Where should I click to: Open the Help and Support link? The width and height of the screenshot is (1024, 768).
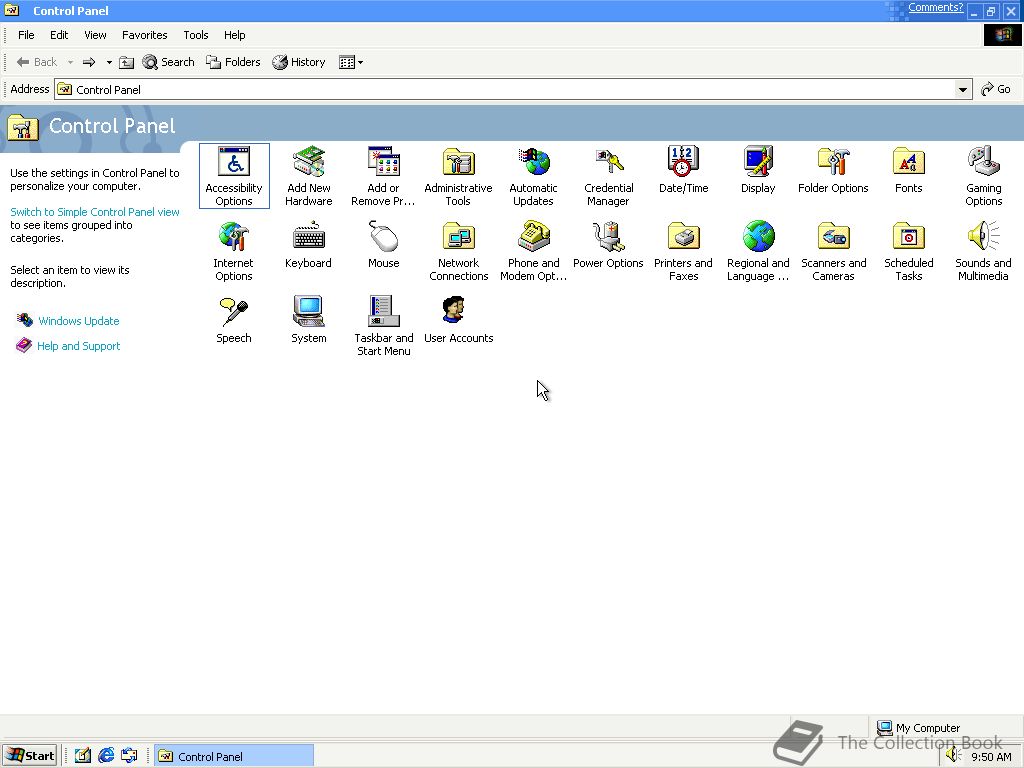(78, 346)
